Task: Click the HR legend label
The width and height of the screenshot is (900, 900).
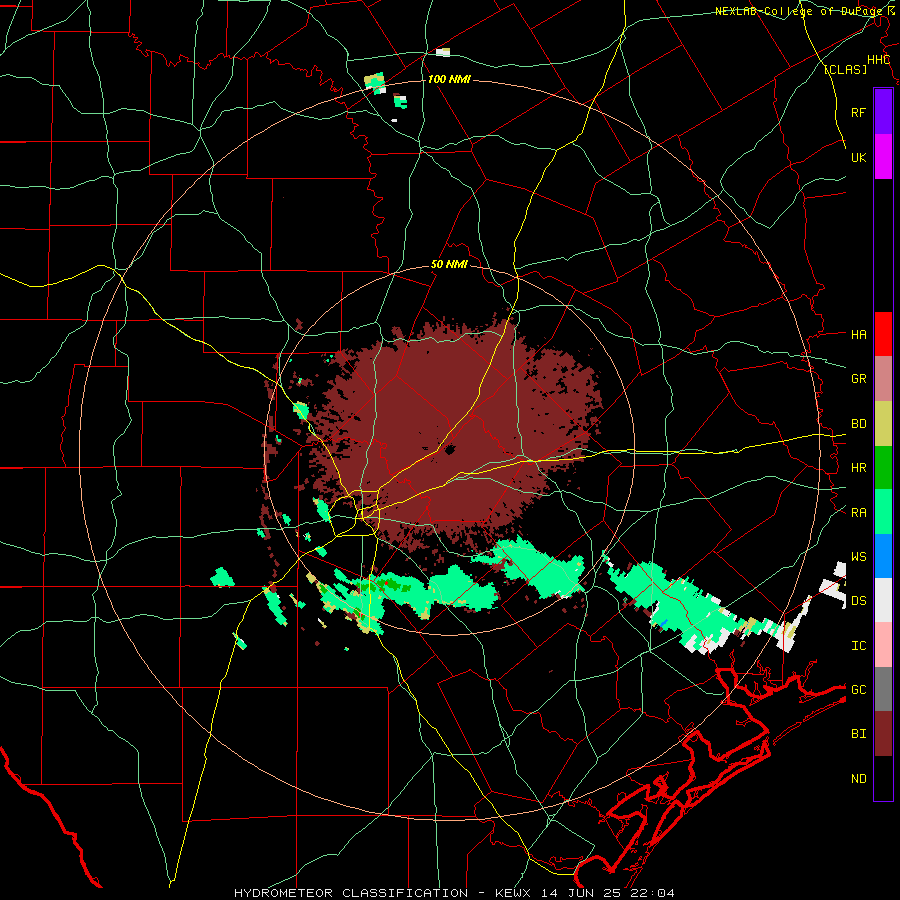Action: pos(858,468)
